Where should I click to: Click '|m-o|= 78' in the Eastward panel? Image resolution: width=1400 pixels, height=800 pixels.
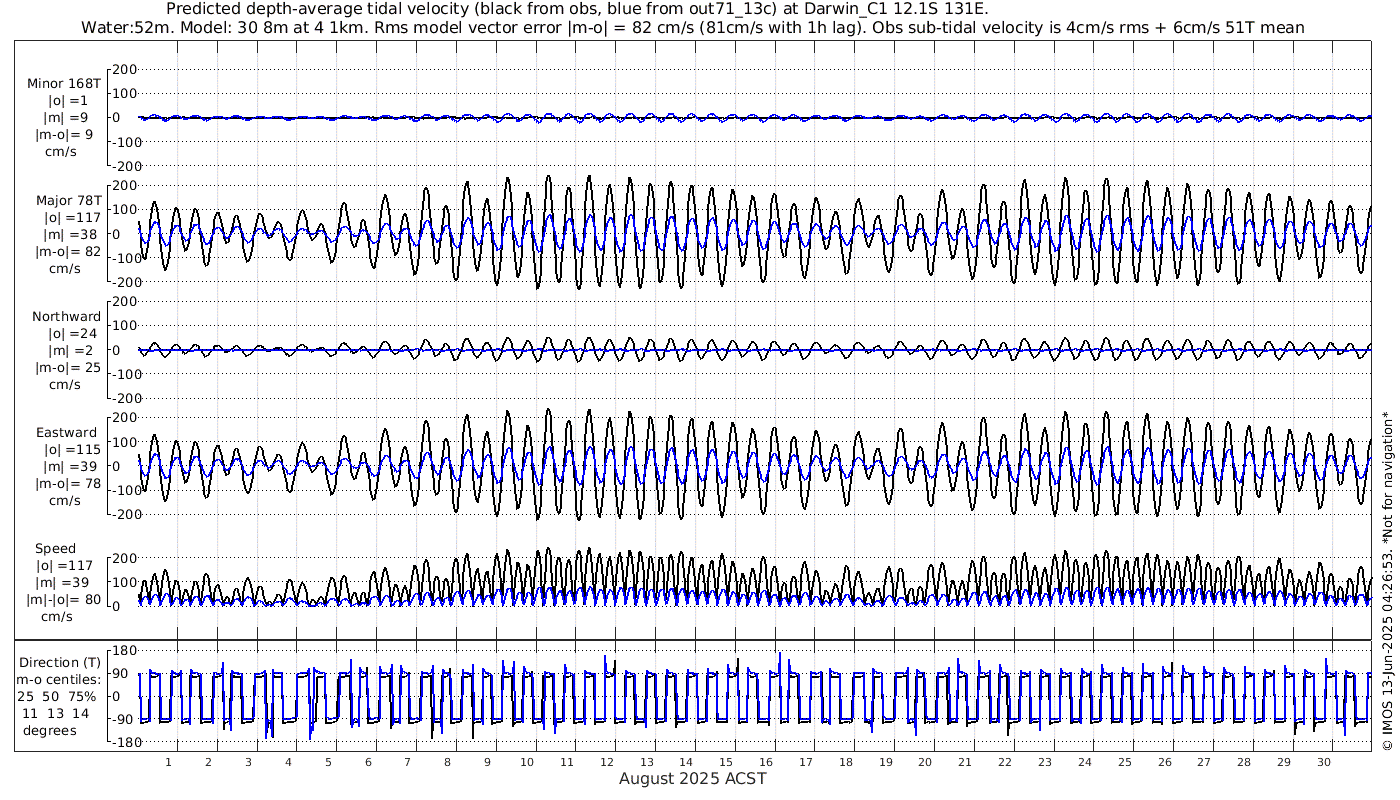67,484
